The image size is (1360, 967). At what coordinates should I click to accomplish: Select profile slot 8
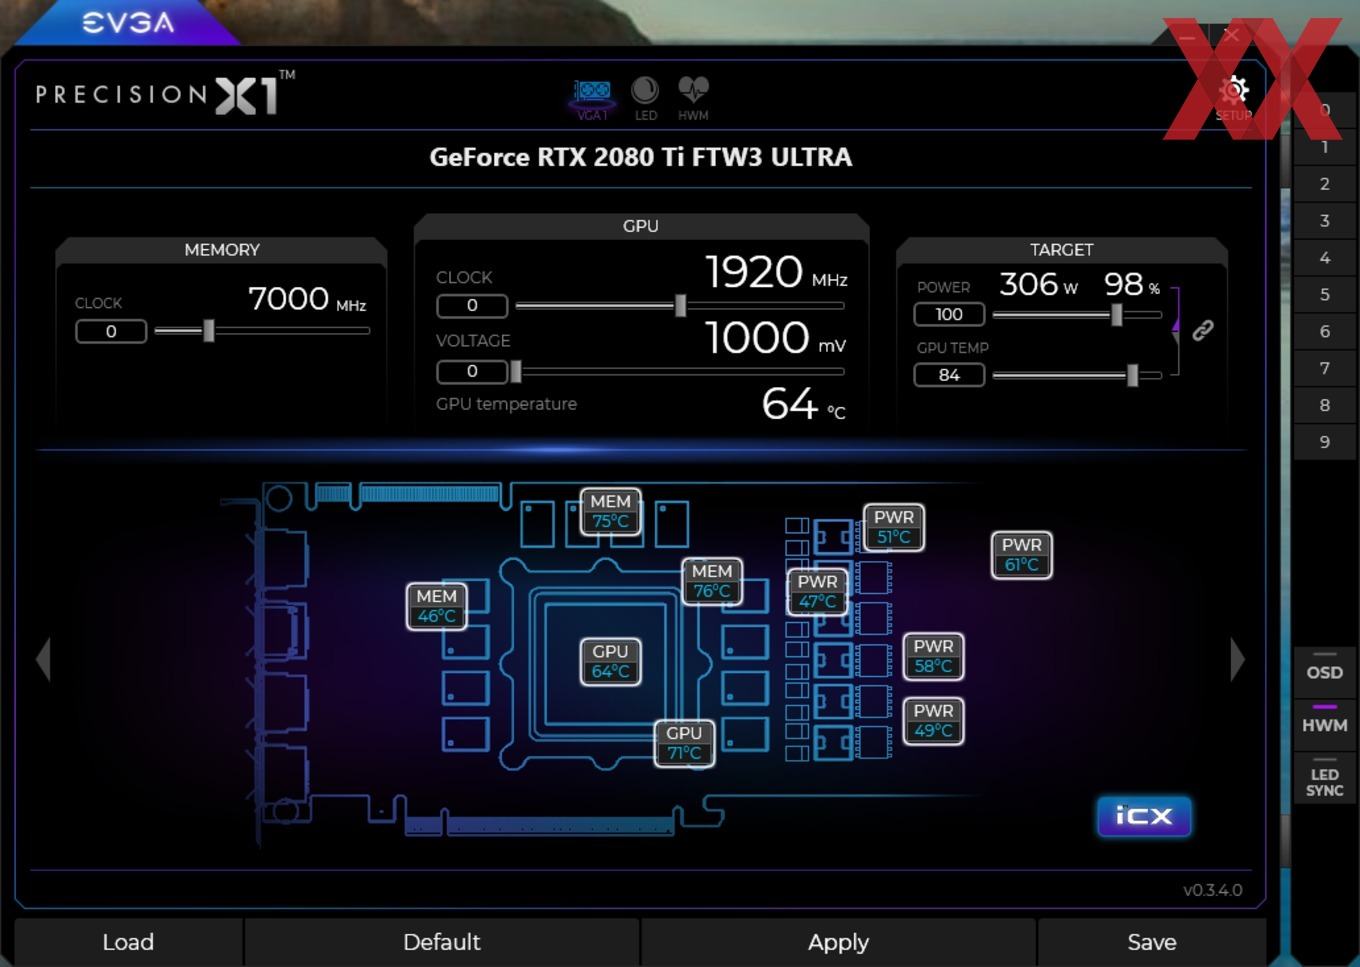pyautogui.click(x=1325, y=406)
